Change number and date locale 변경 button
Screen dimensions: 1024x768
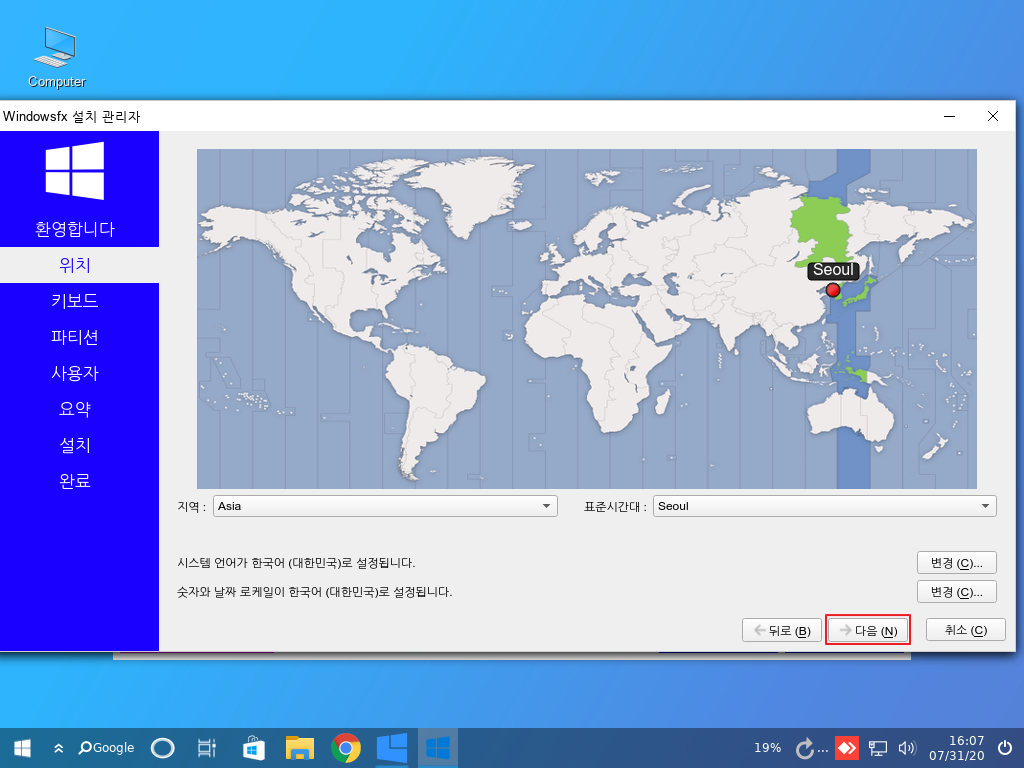click(x=957, y=592)
